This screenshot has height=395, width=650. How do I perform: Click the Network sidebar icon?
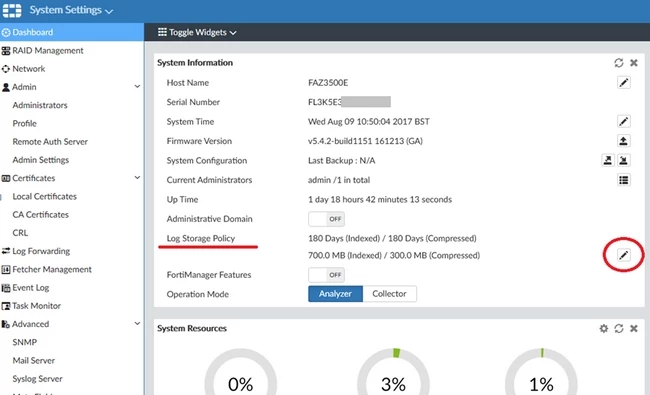pyautogui.click(x=6, y=69)
